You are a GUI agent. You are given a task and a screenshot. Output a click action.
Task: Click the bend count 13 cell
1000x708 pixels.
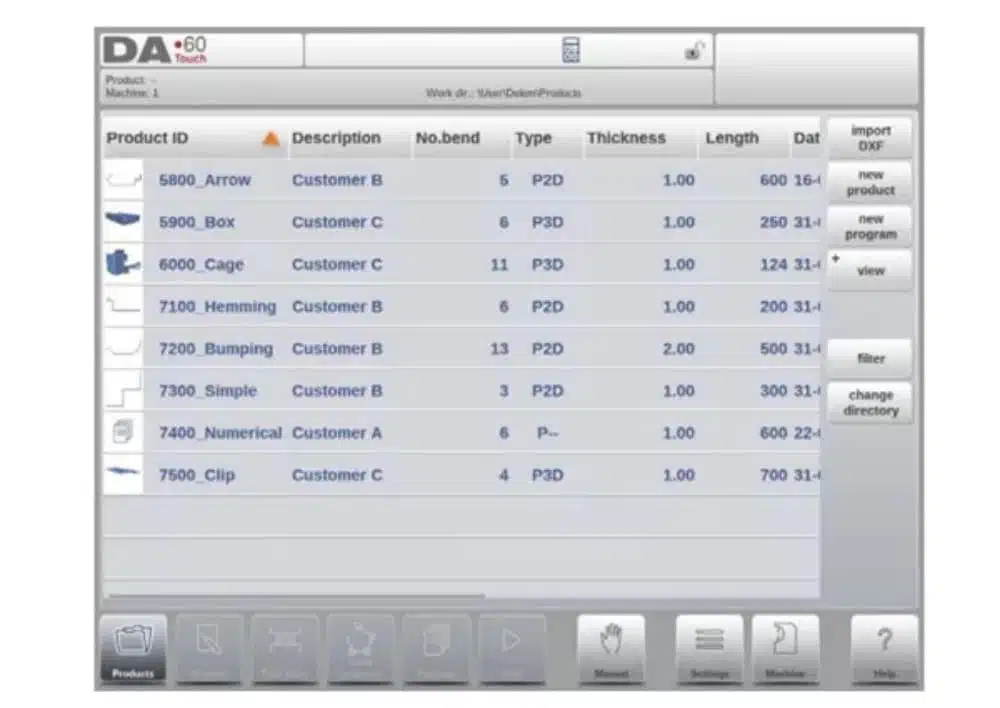499,349
